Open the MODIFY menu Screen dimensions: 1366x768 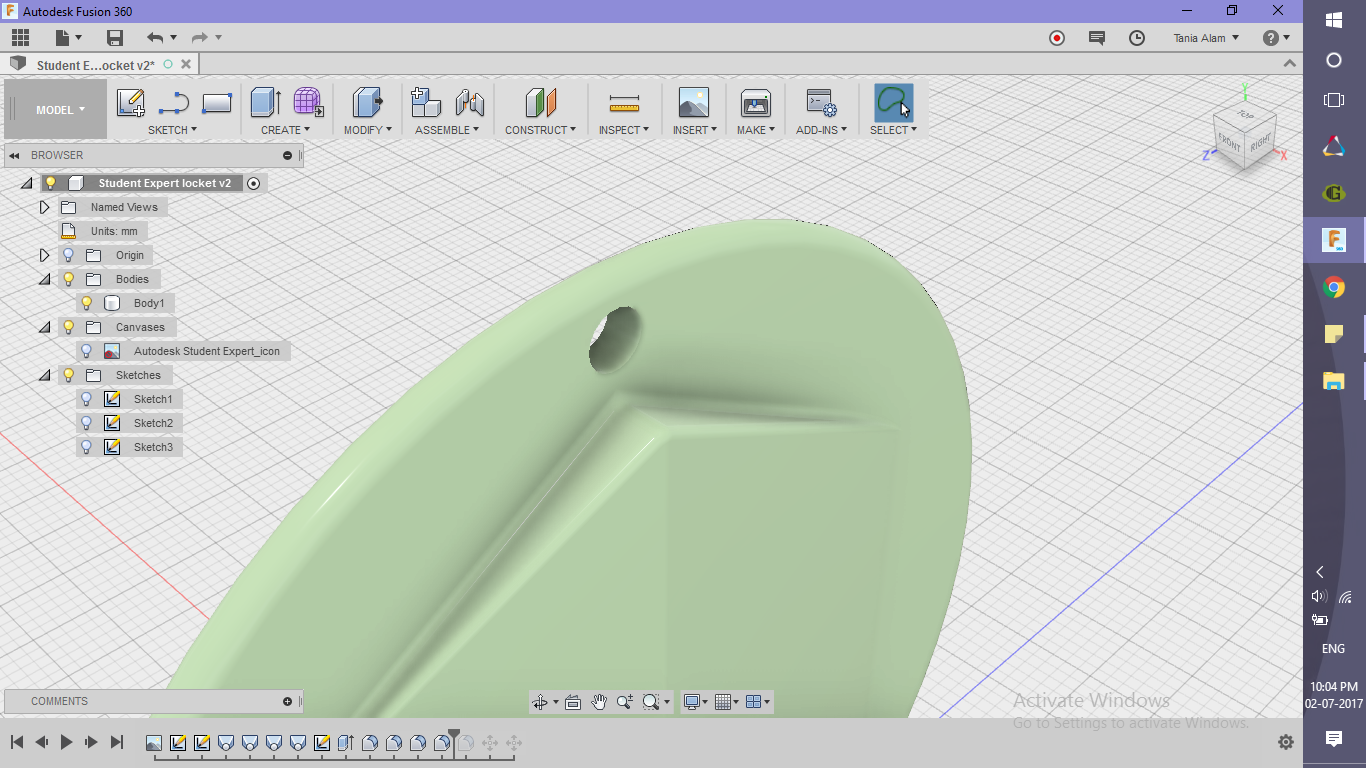[367, 130]
